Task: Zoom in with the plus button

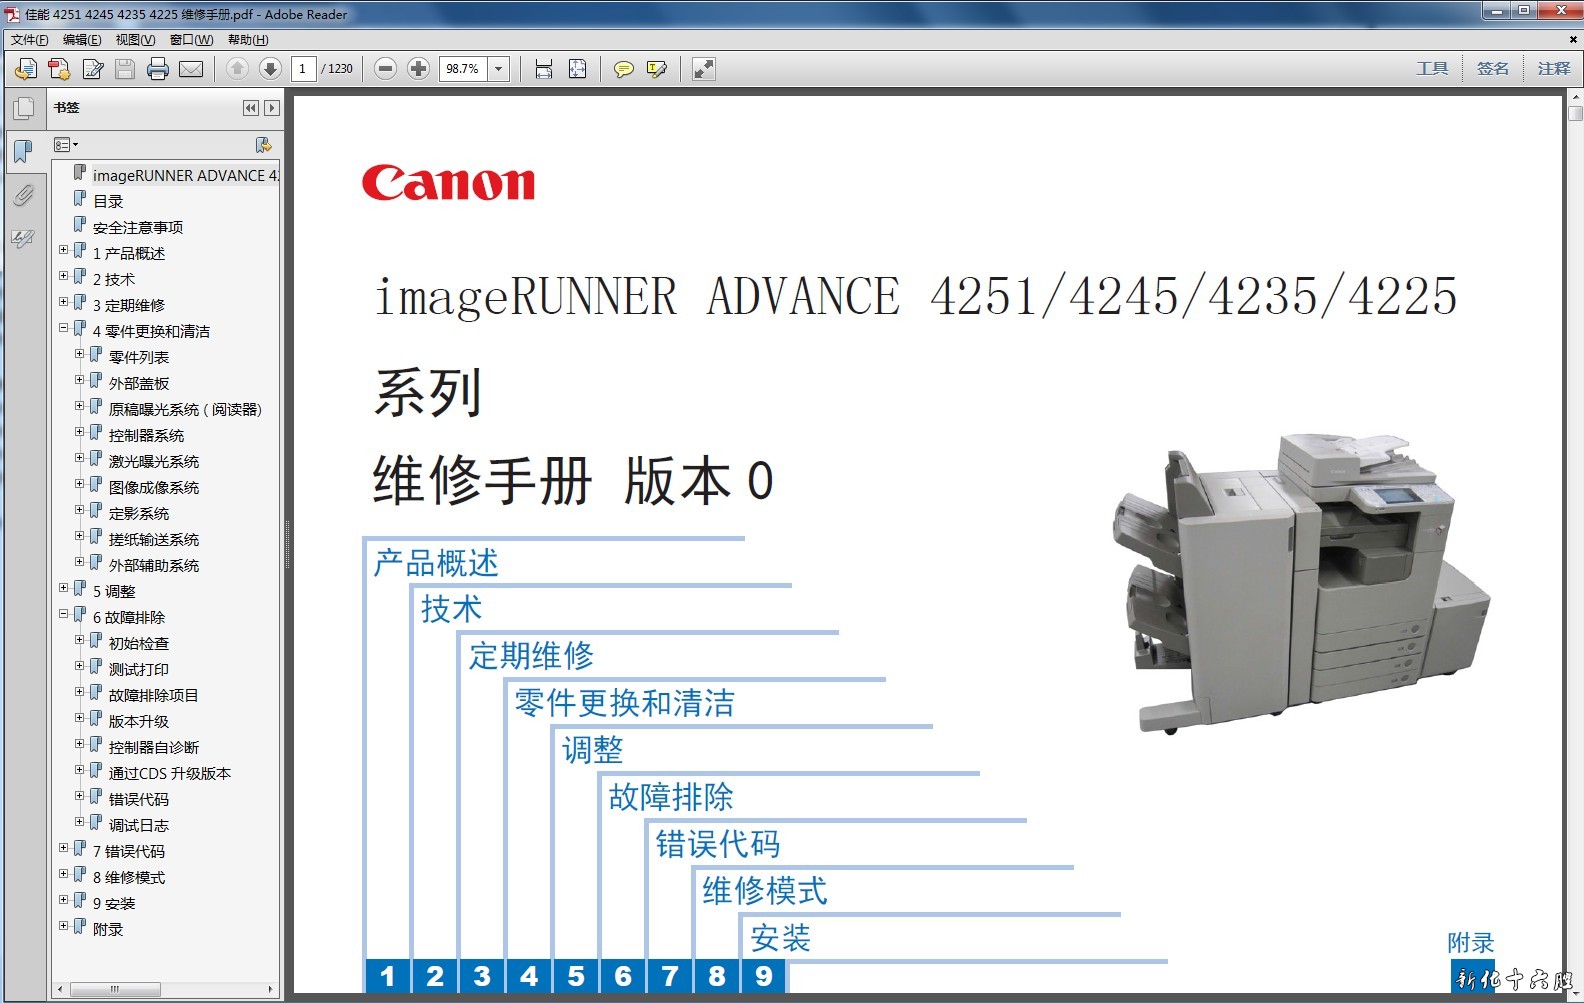Action: [419, 69]
